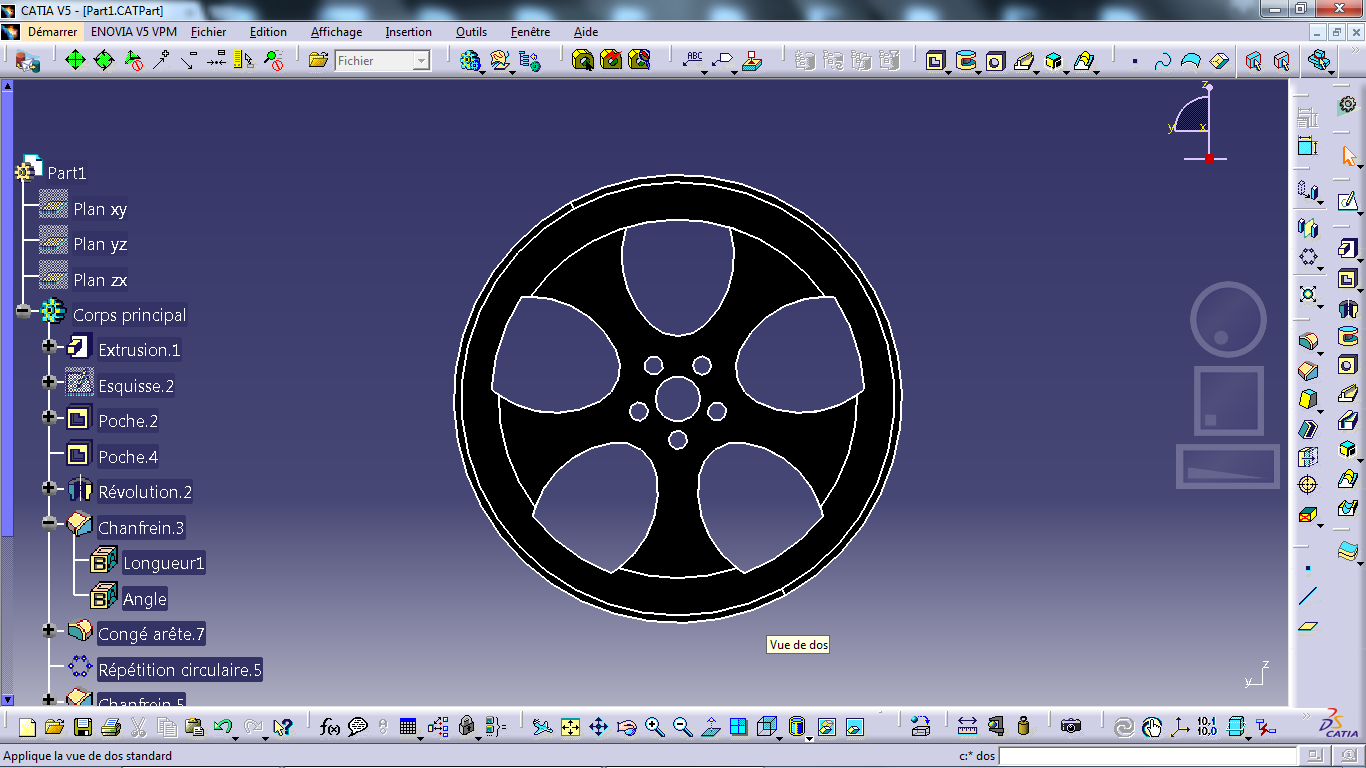Open the Formula f(x) editor
The height and width of the screenshot is (768, 1366).
click(x=330, y=727)
